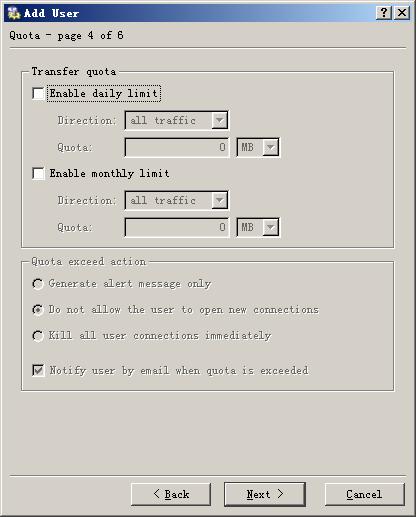Click the Enable daily limit label text

coord(104,93)
